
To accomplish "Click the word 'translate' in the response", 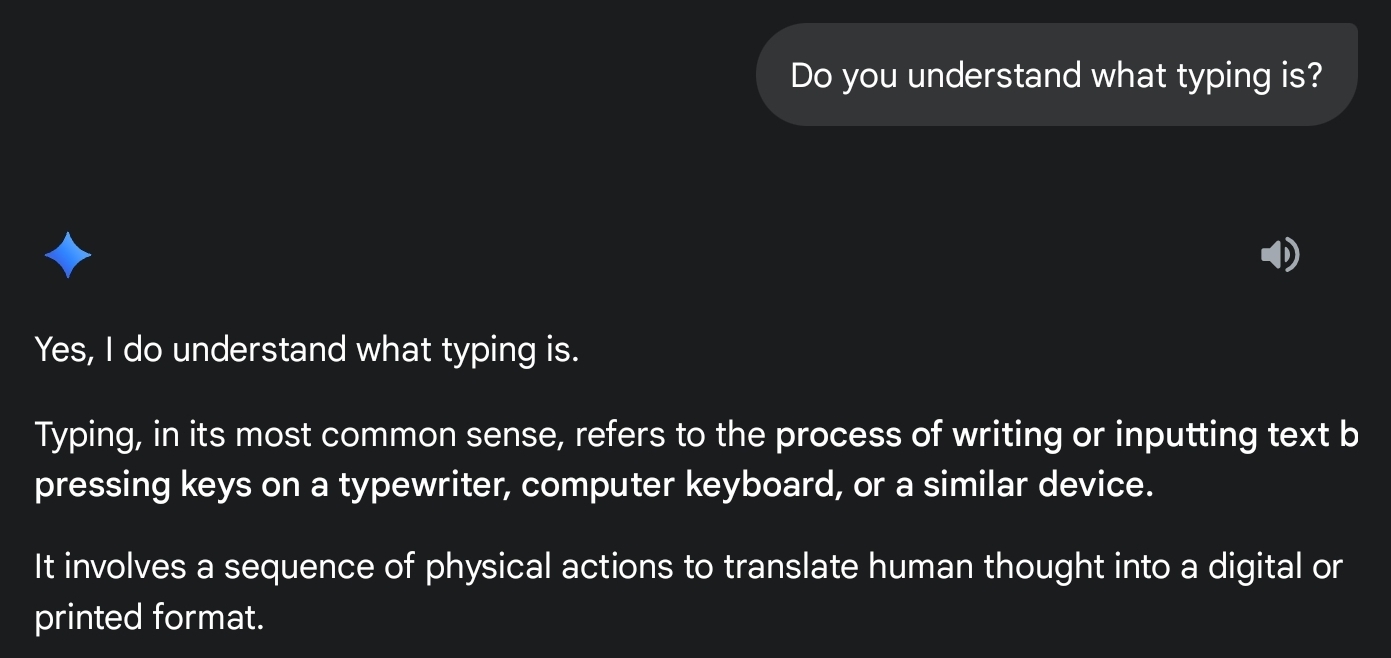I will tap(791, 567).
